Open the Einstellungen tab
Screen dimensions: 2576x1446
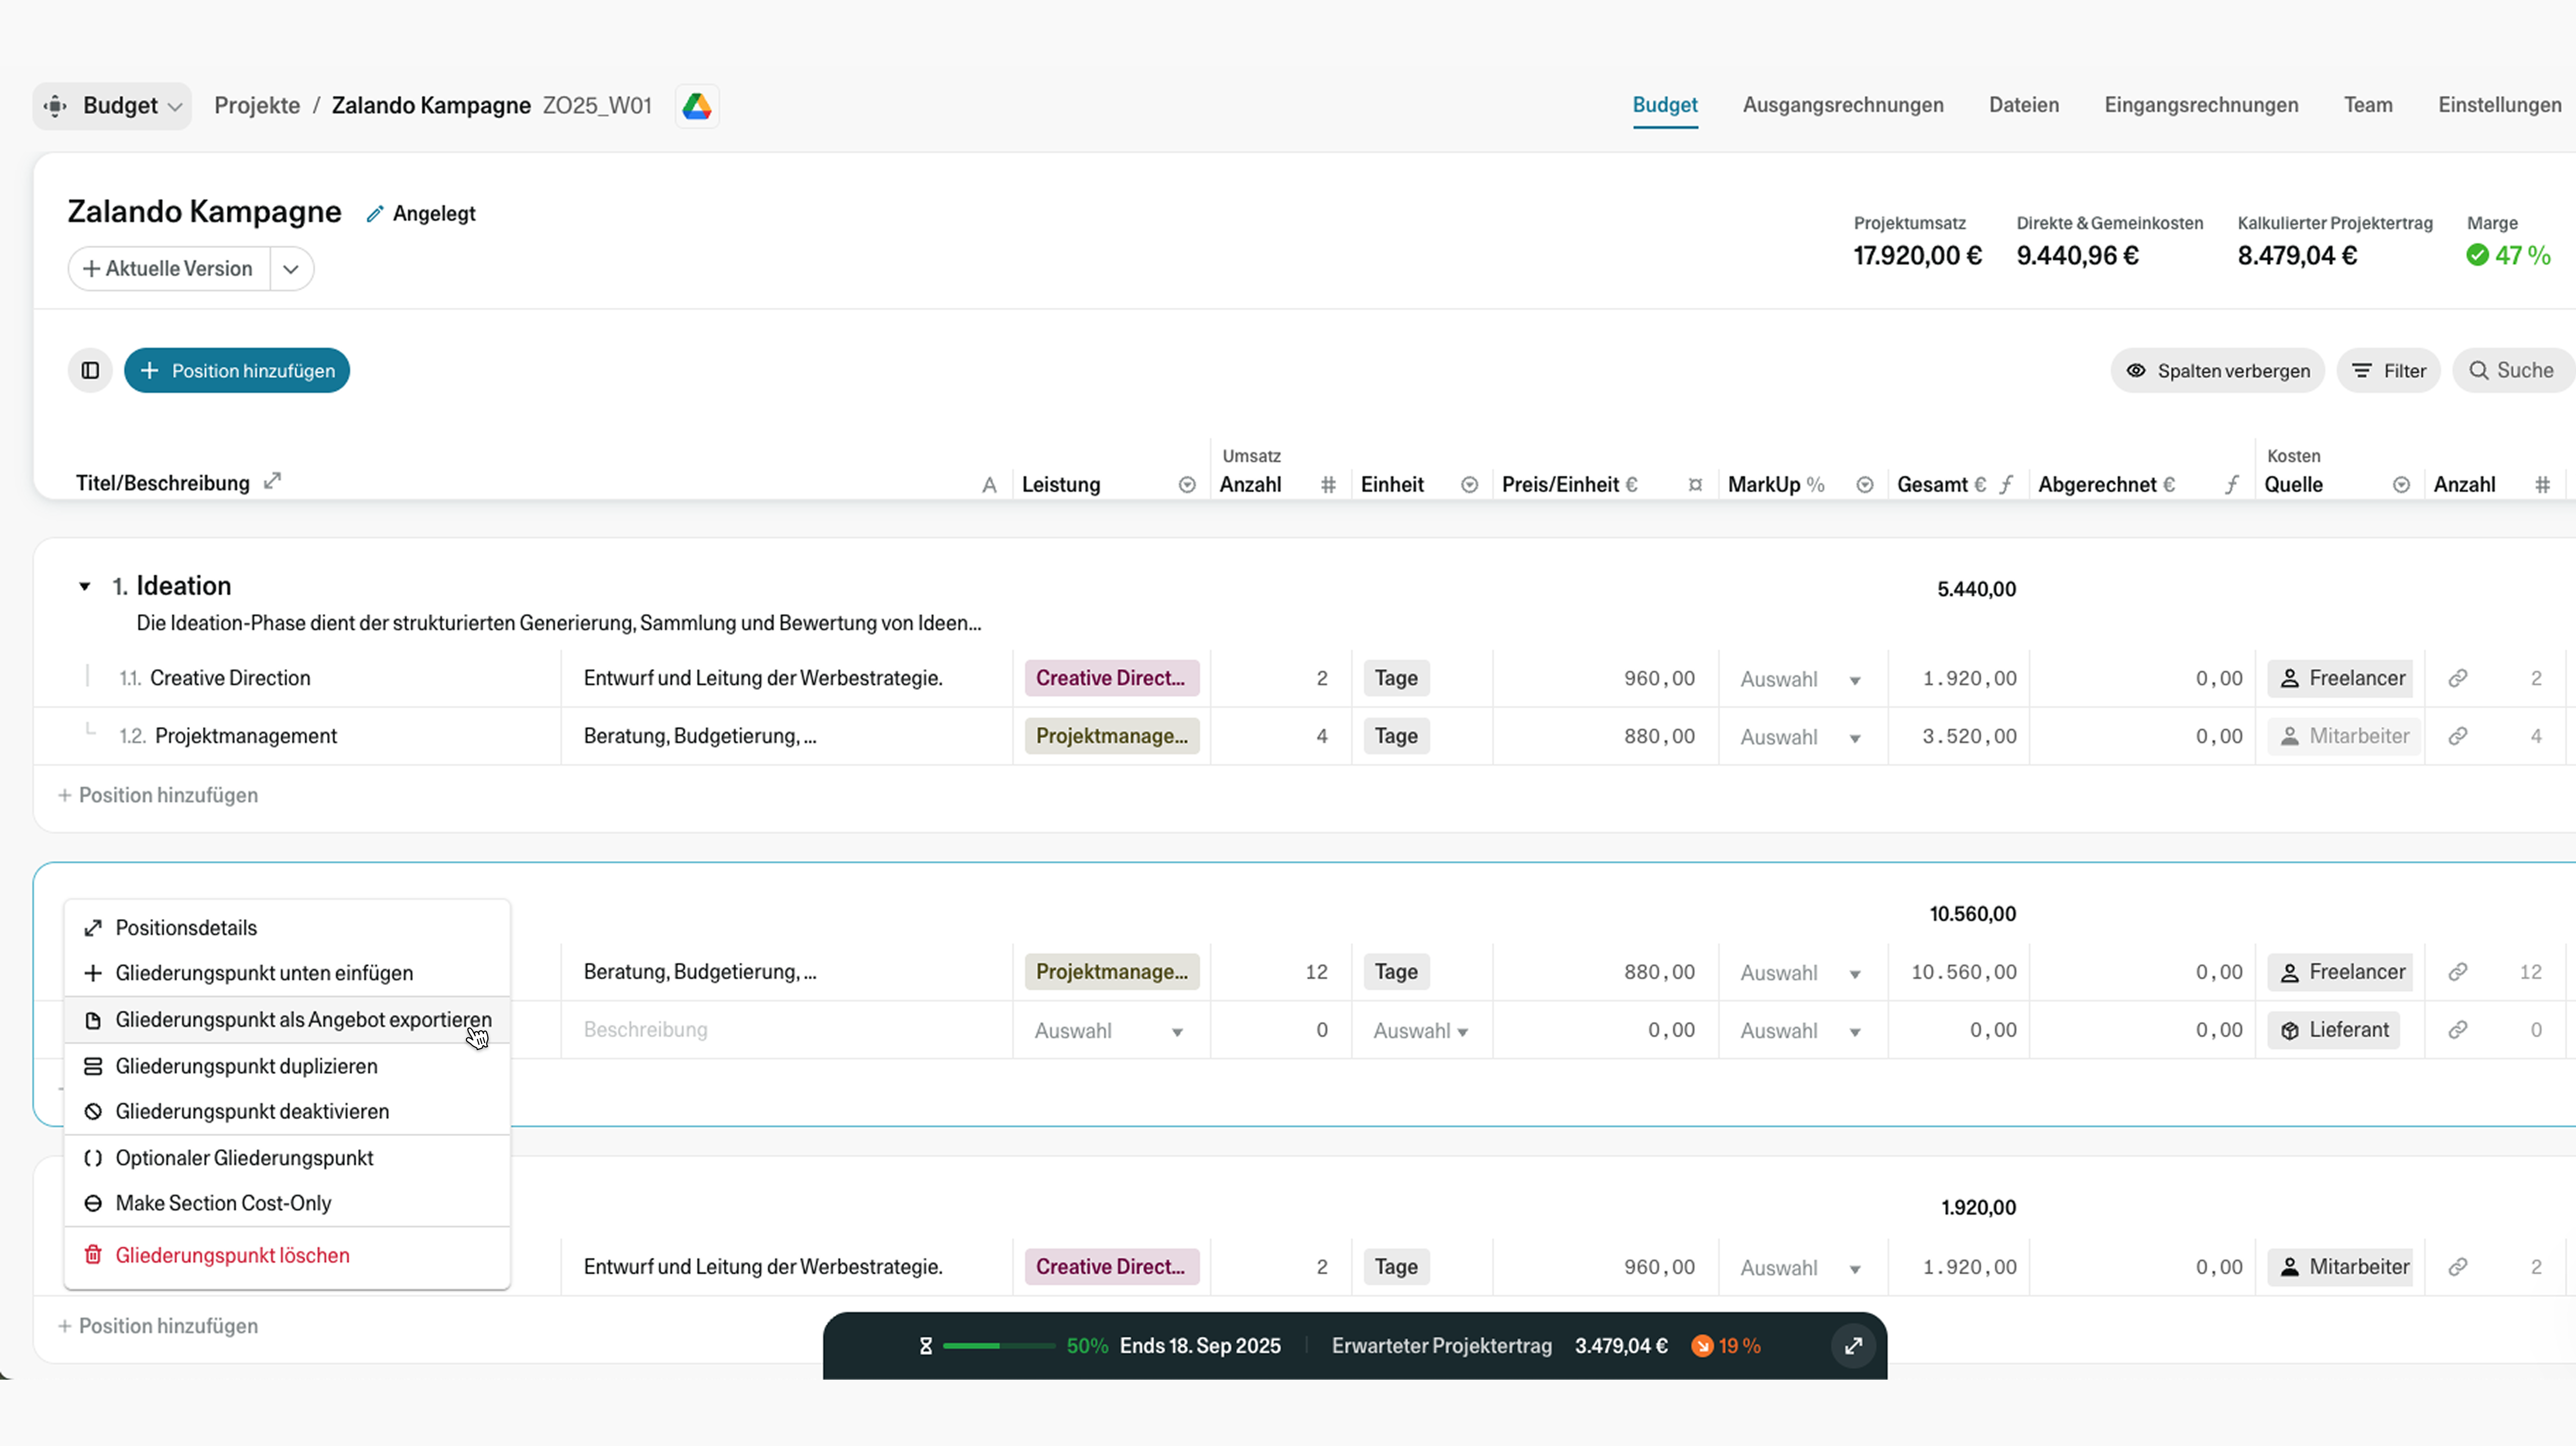pos(2499,105)
